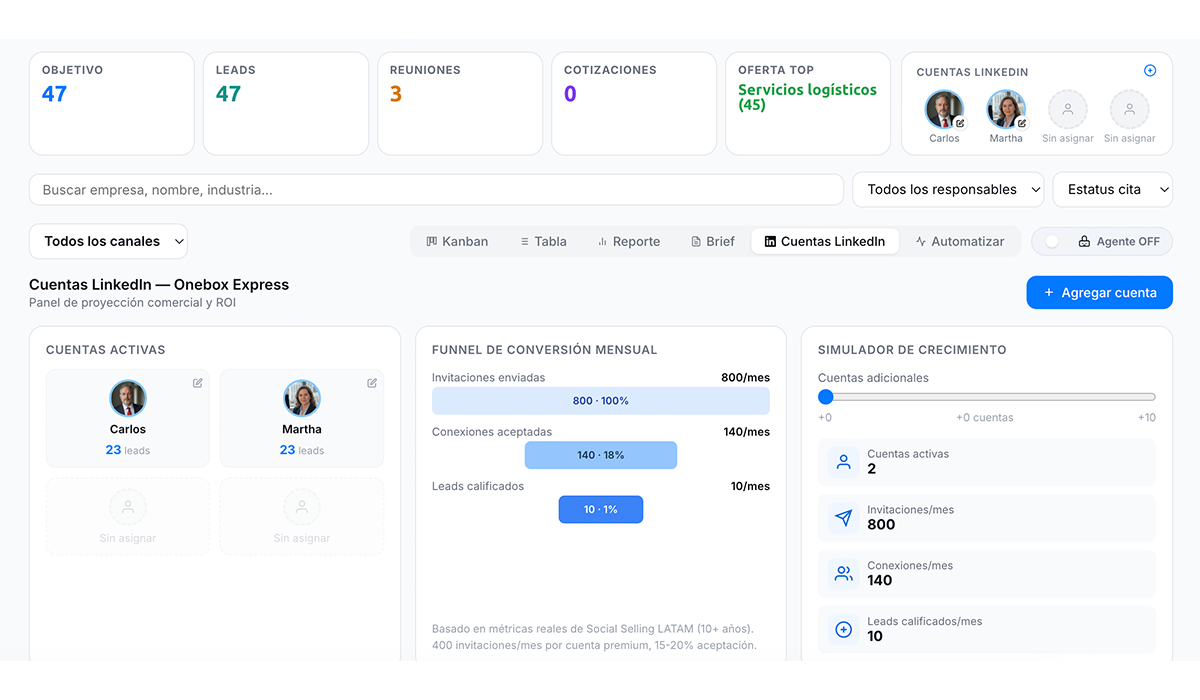Open the Estatus cita dropdown

(x=1113, y=190)
